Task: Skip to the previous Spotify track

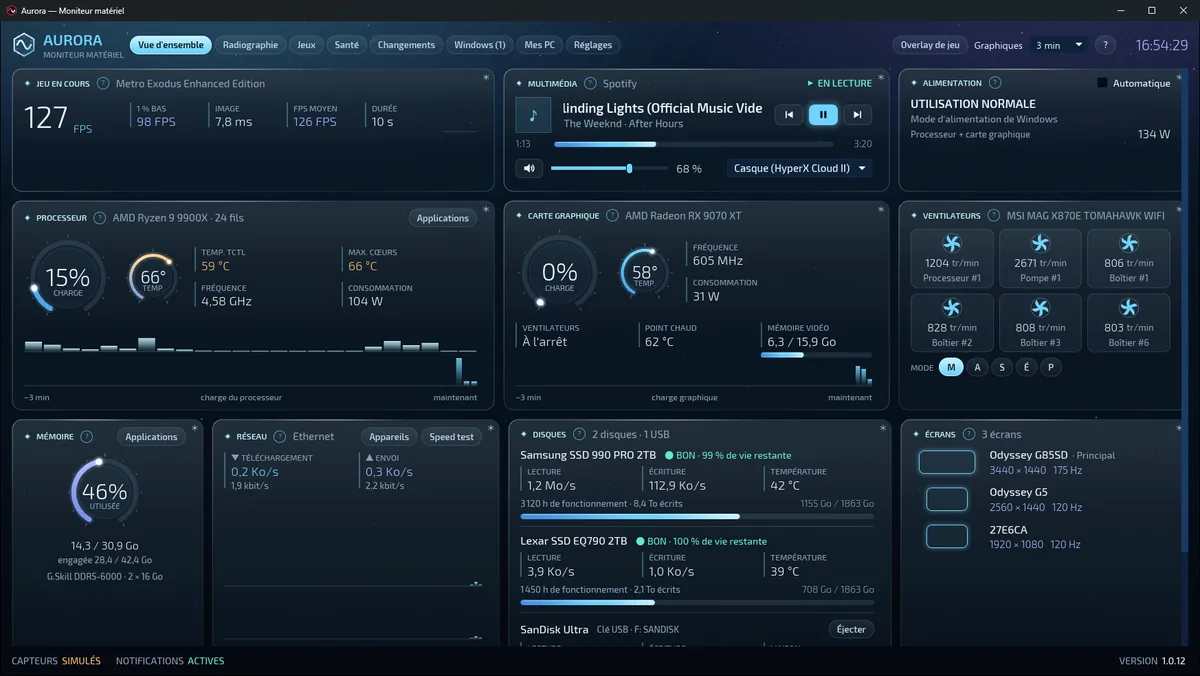Action: click(789, 115)
